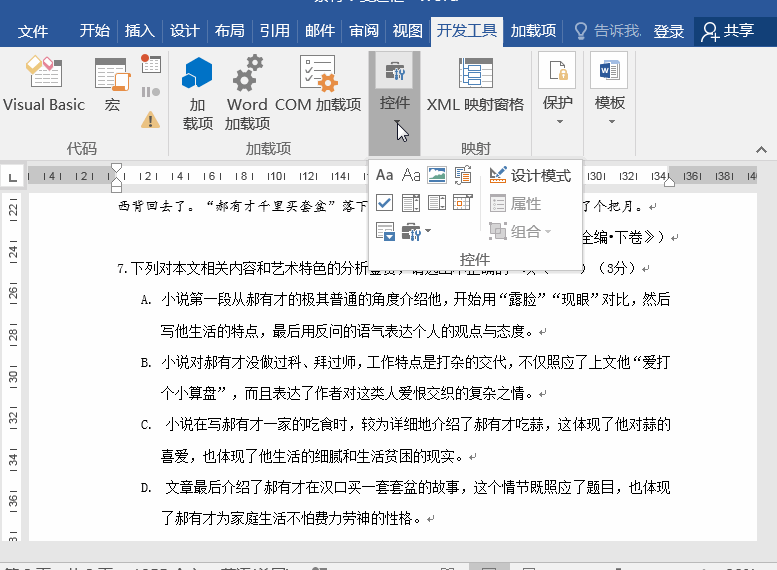Switch to the 审阅 (Review) tab
Screen dimensions: 777x570
(364, 31)
